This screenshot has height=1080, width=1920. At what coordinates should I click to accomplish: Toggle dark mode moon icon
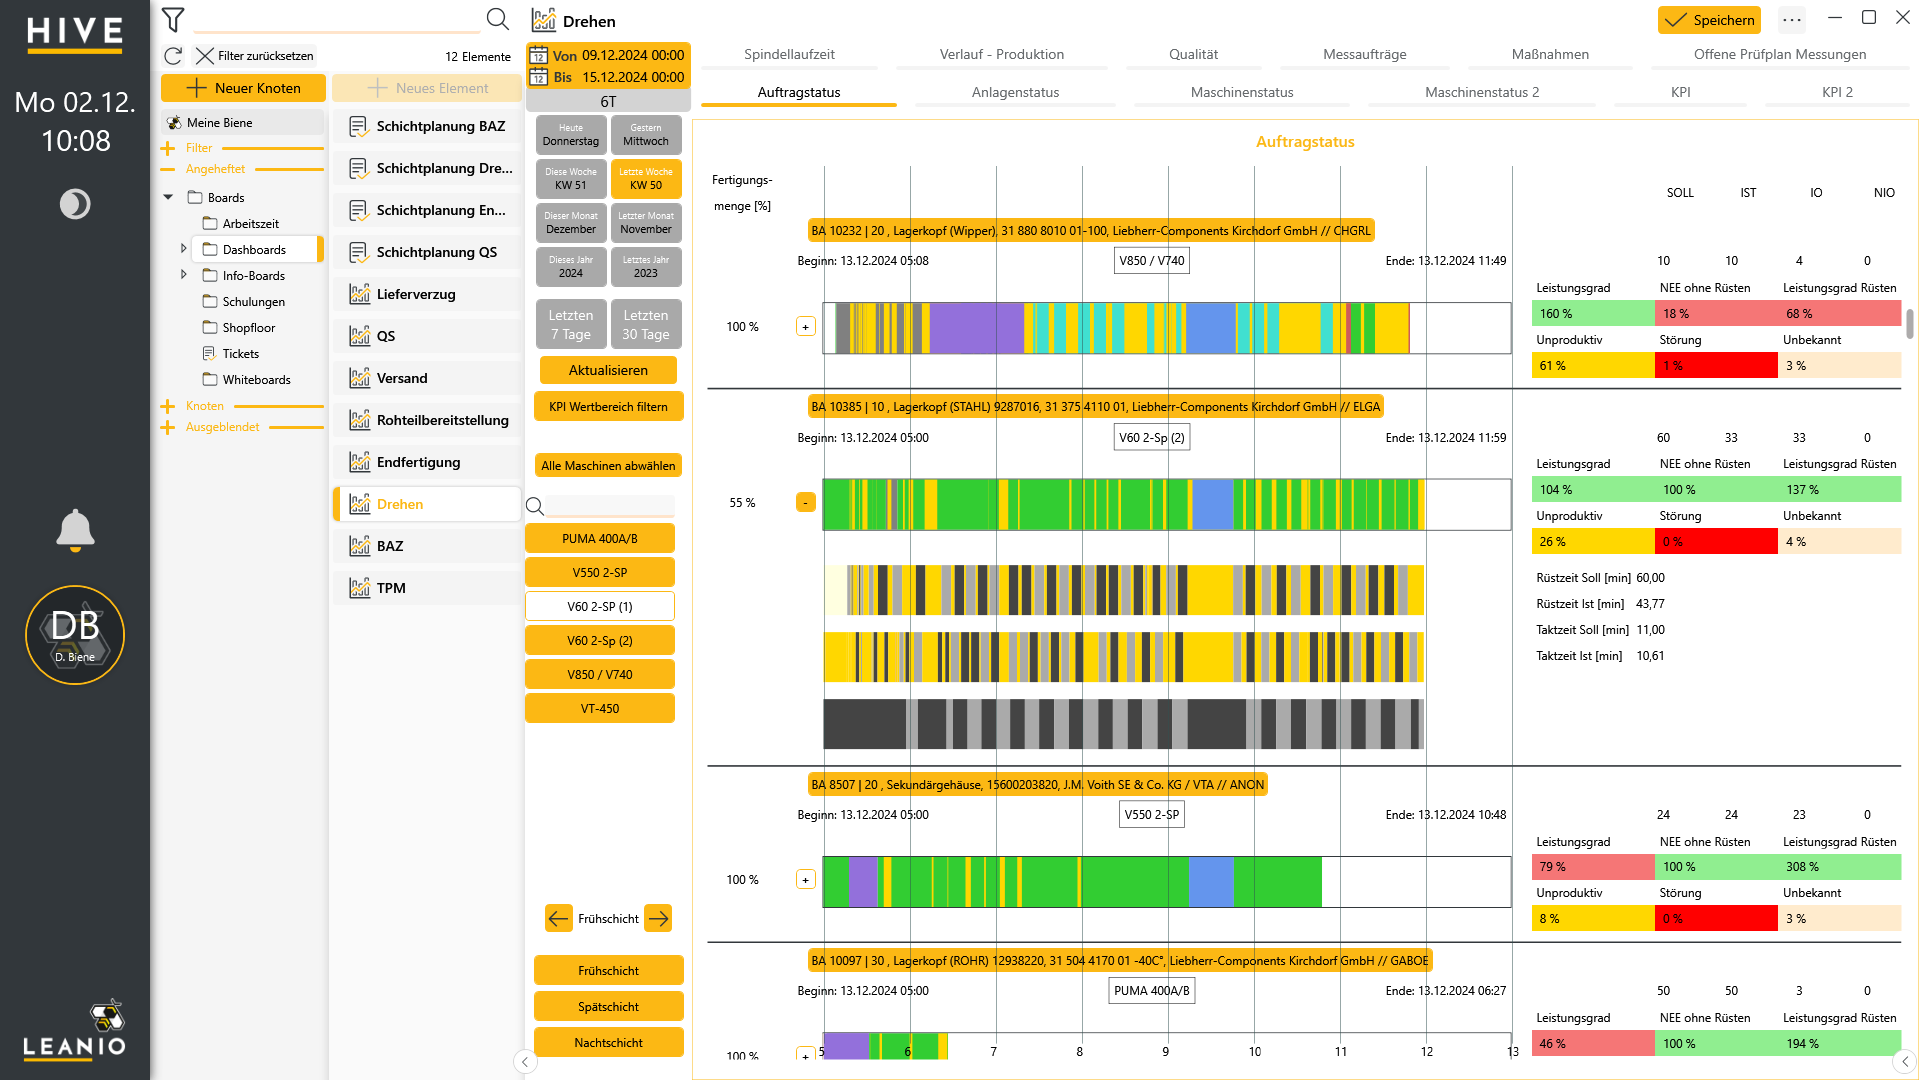point(75,204)
